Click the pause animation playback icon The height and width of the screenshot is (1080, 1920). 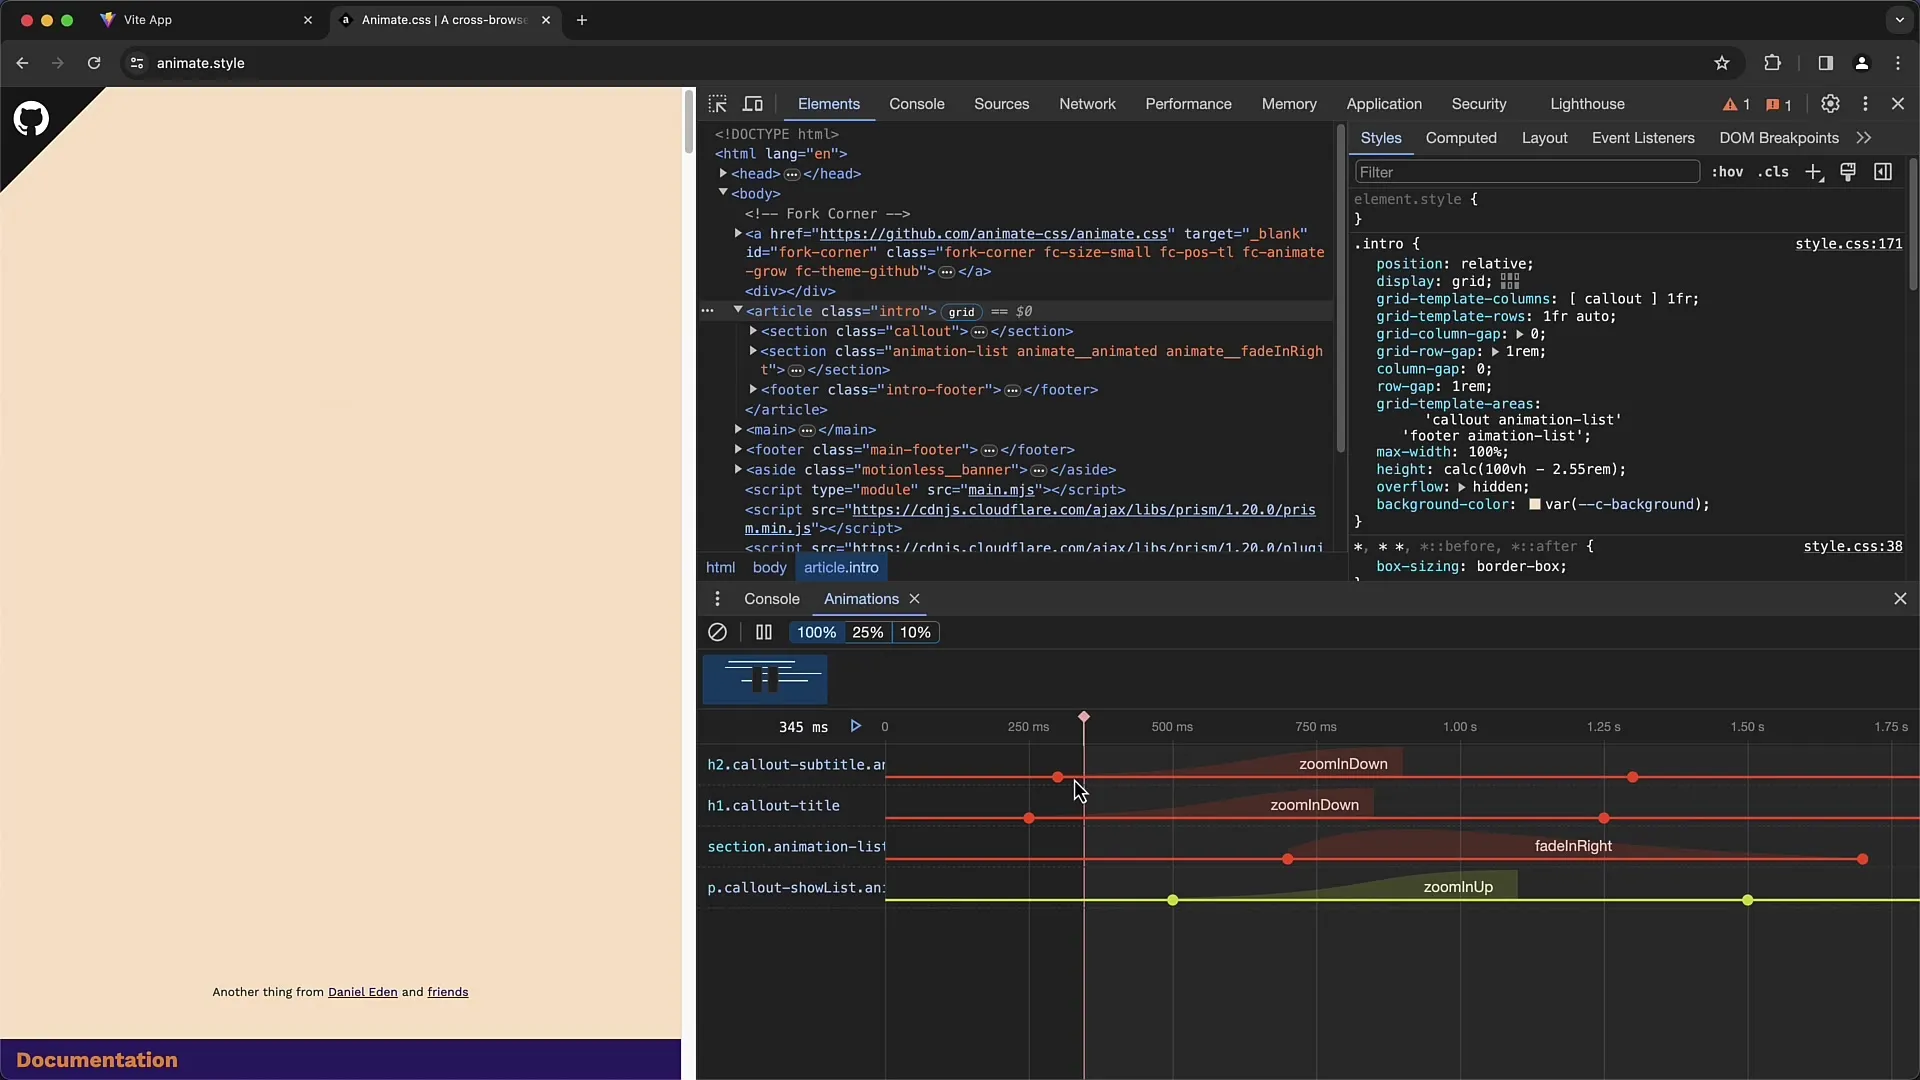point(764,632)
